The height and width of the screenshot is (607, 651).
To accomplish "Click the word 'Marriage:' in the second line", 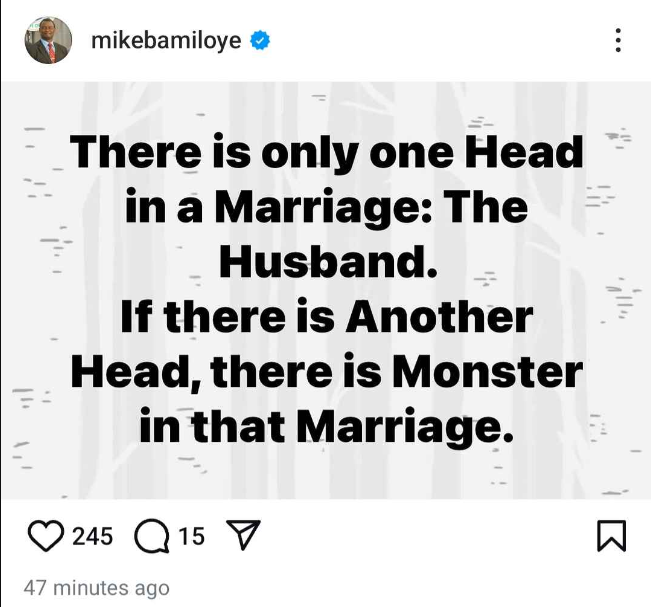I will click(324, 208).
